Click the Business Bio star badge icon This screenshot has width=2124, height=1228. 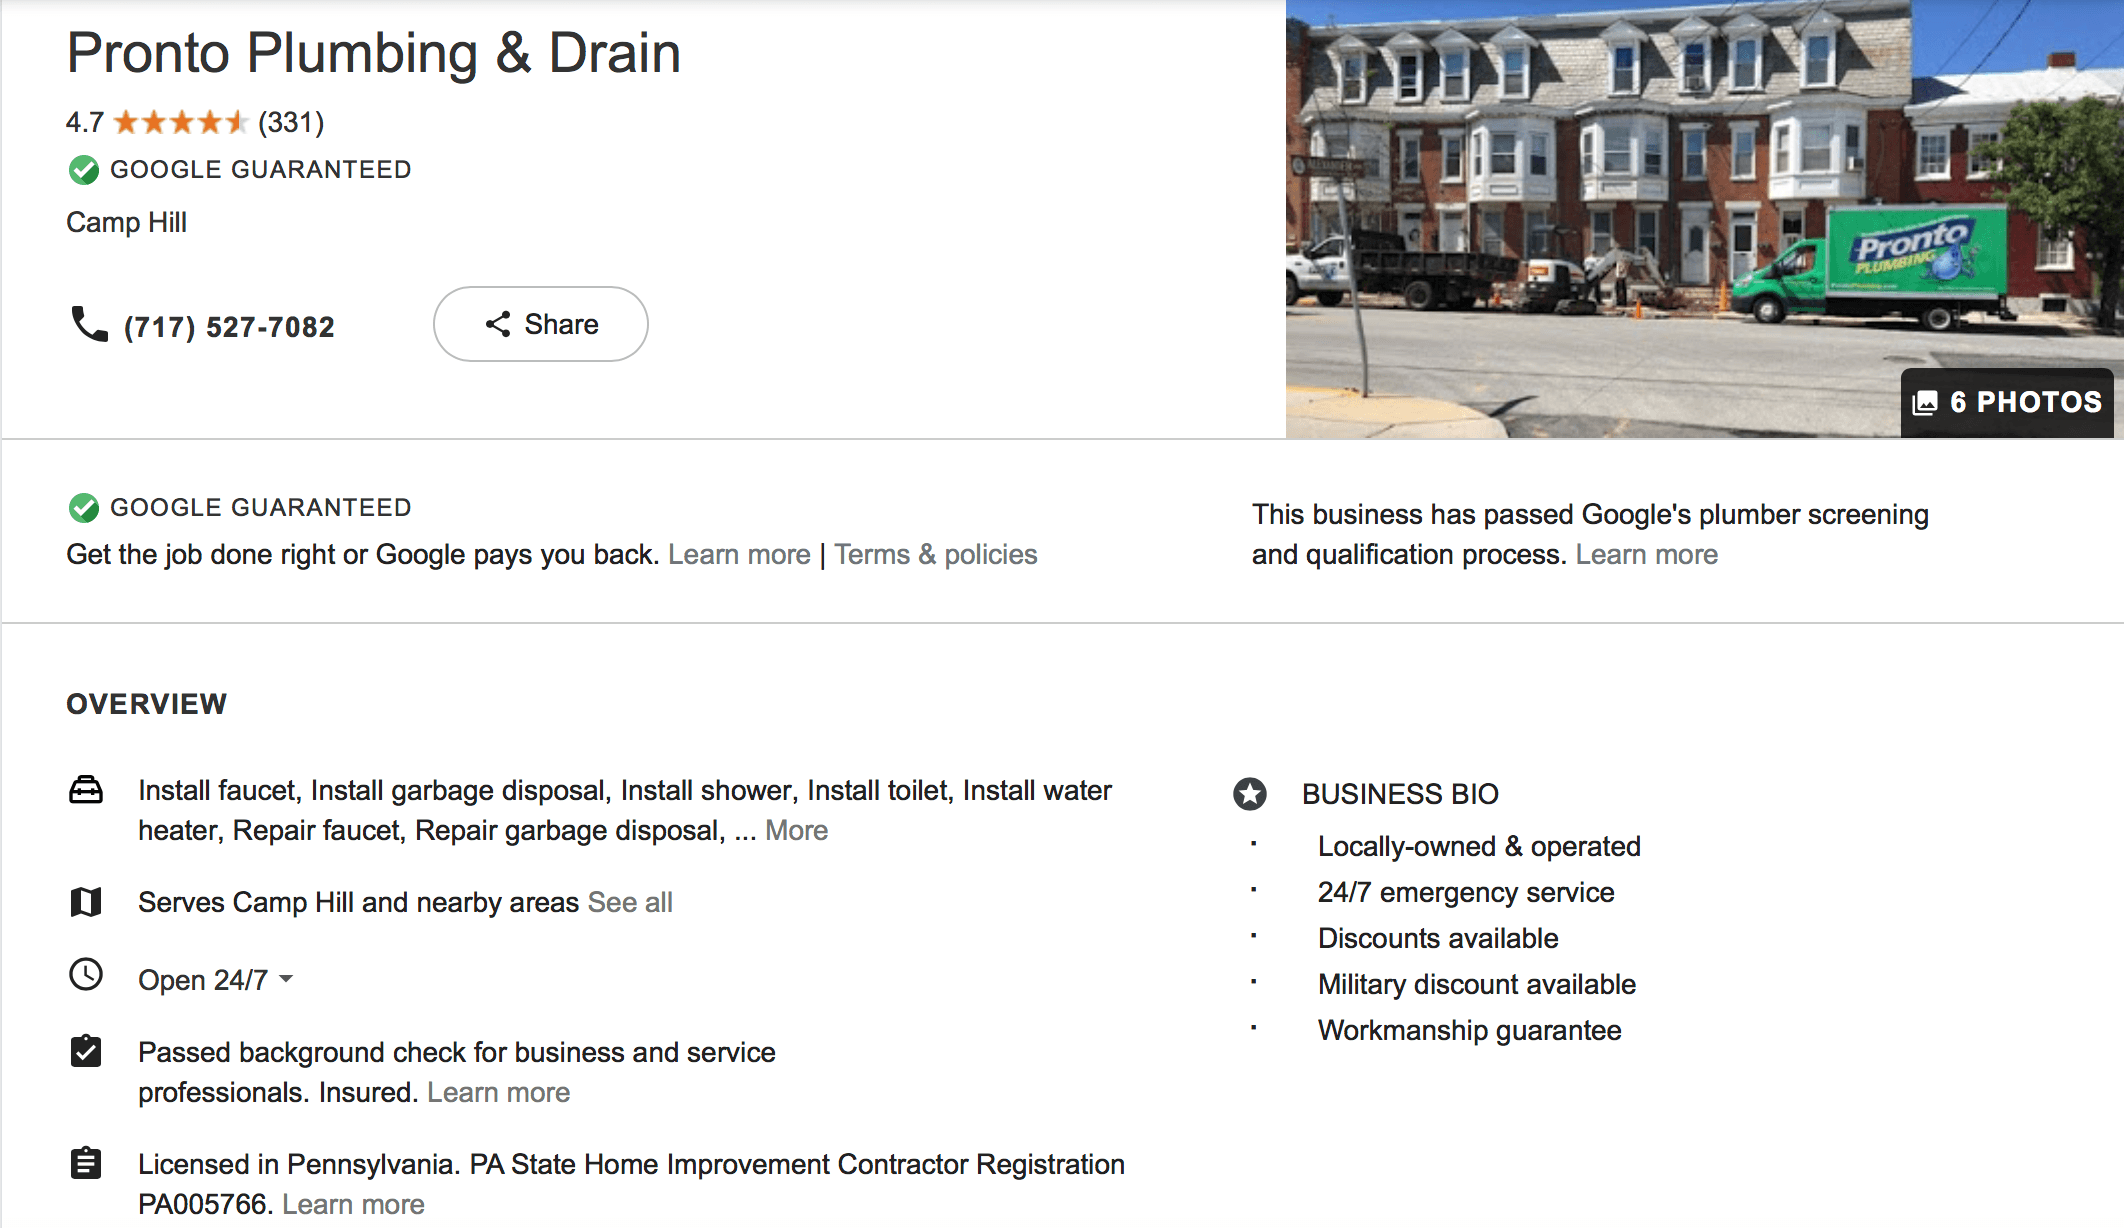point(1250,794)
